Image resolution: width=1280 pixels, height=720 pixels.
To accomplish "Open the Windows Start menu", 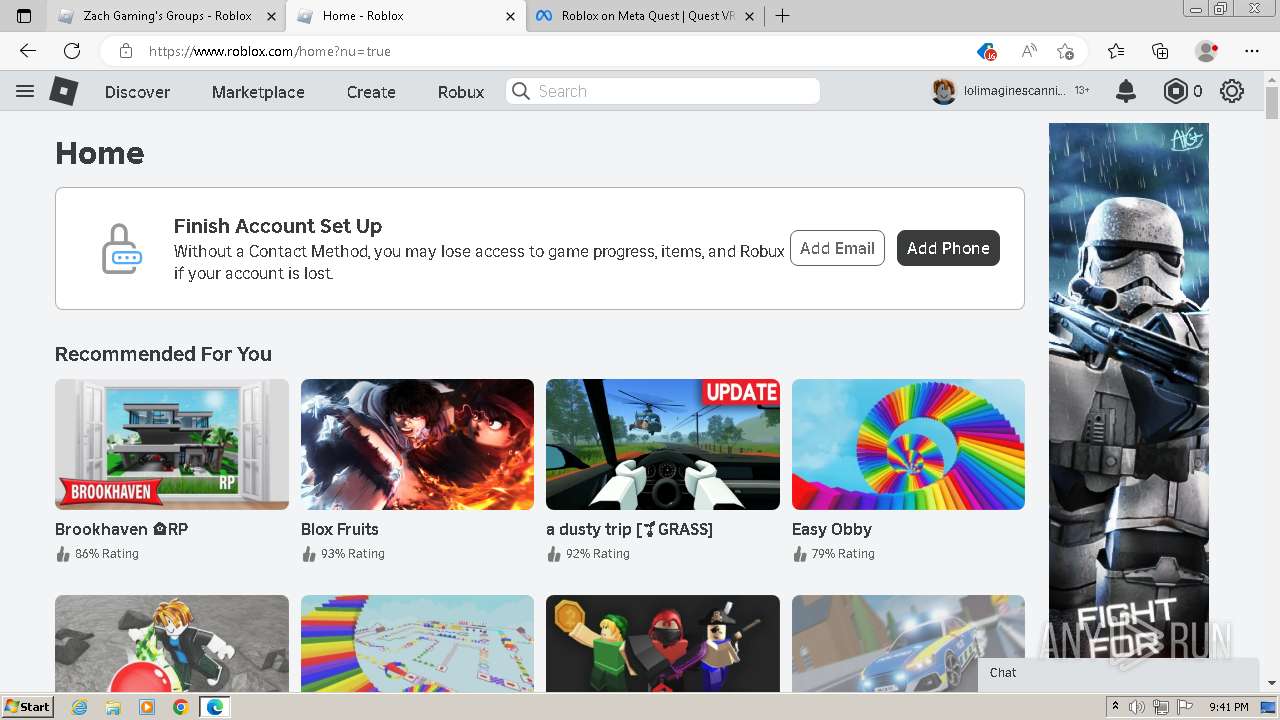I will (x=27, y=706).
